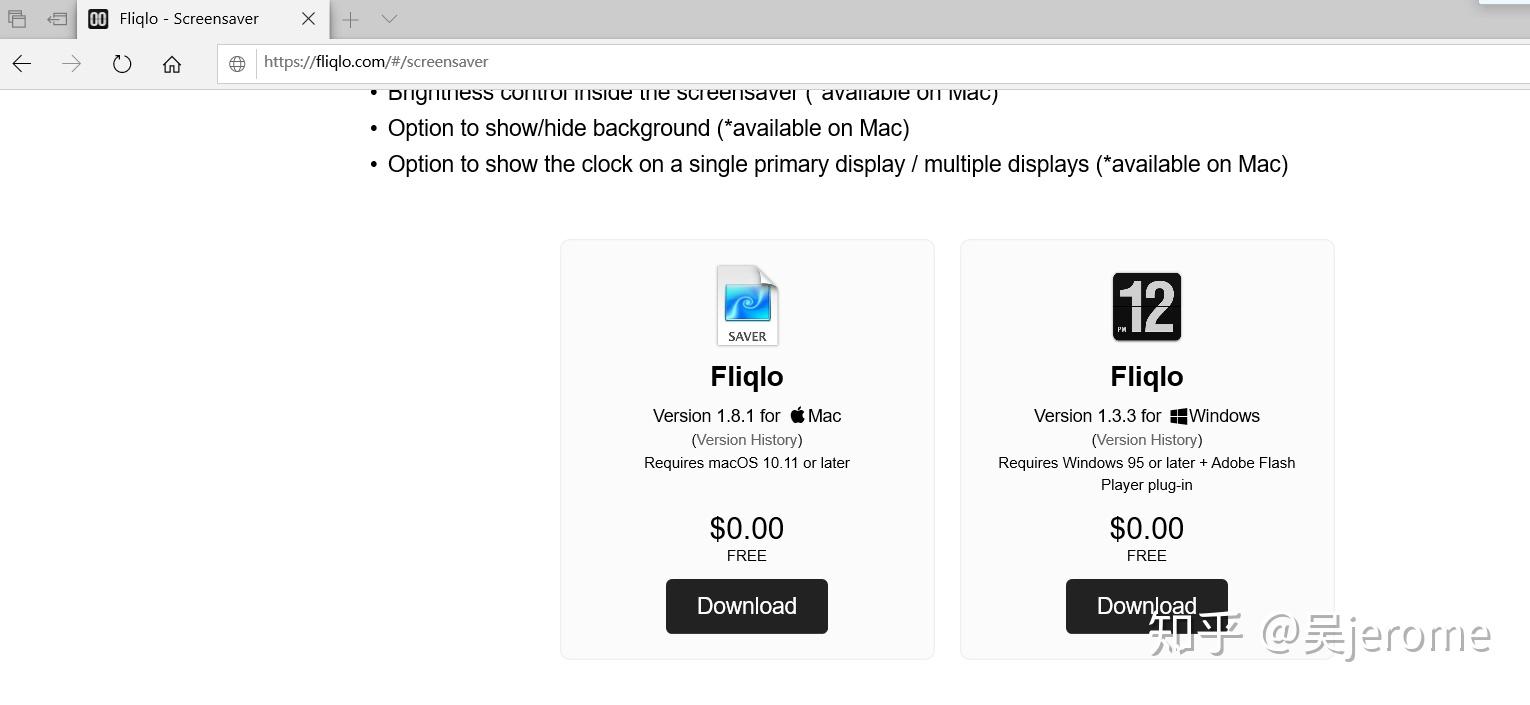
Task: Open Mac Version History link
Action: pos(747,440)
